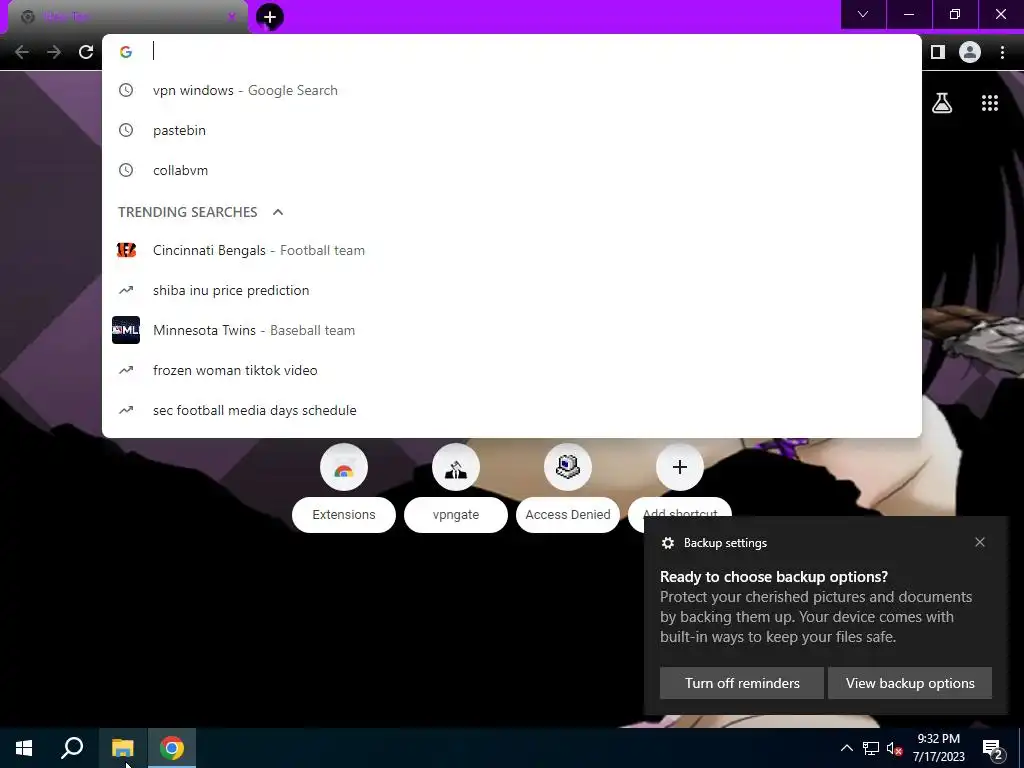Click the Add shortcut plus icon
Viewport: 1024px width, 768px height.
click(x=680, y=467)
